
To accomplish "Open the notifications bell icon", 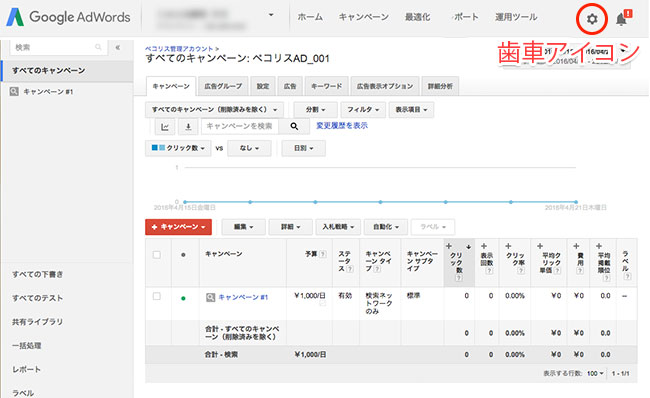I will pyautogui.click(x=621, y=19).
